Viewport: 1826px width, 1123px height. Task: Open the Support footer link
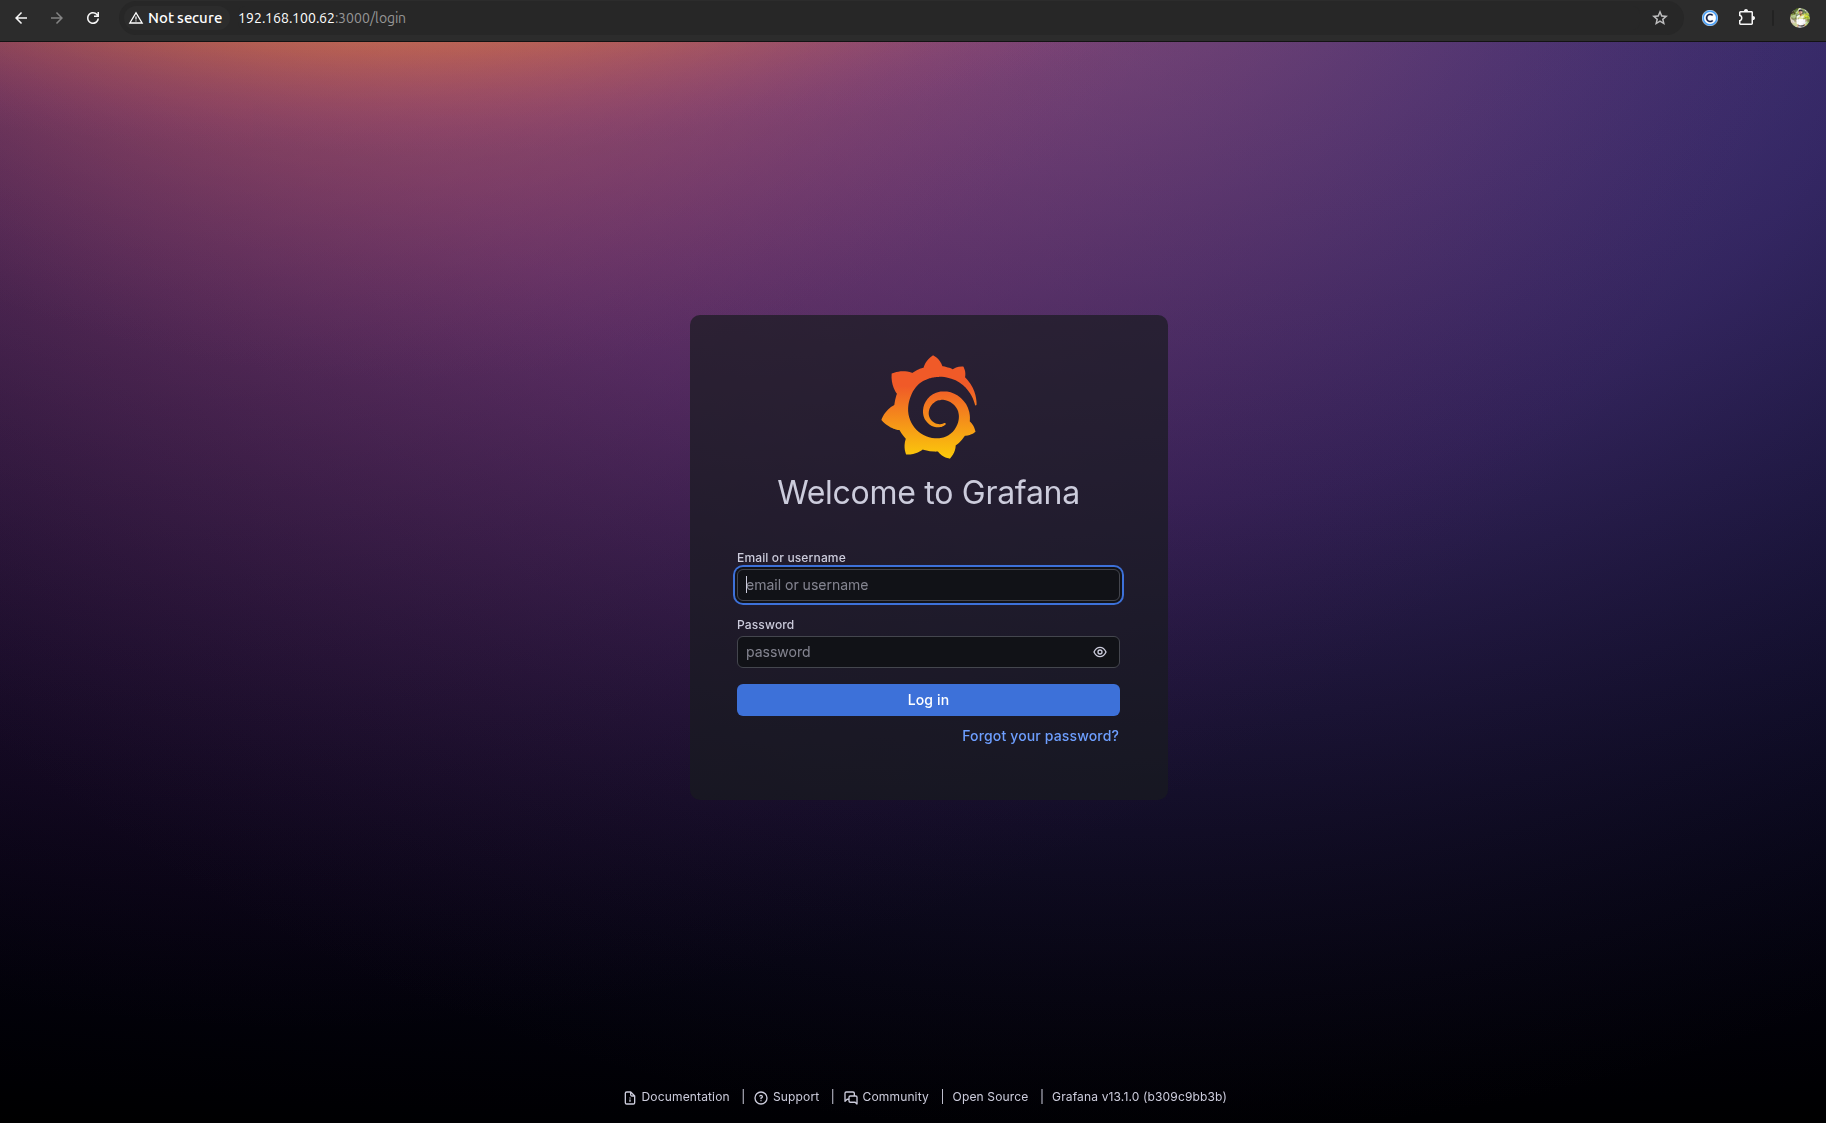pos(787,1097)
